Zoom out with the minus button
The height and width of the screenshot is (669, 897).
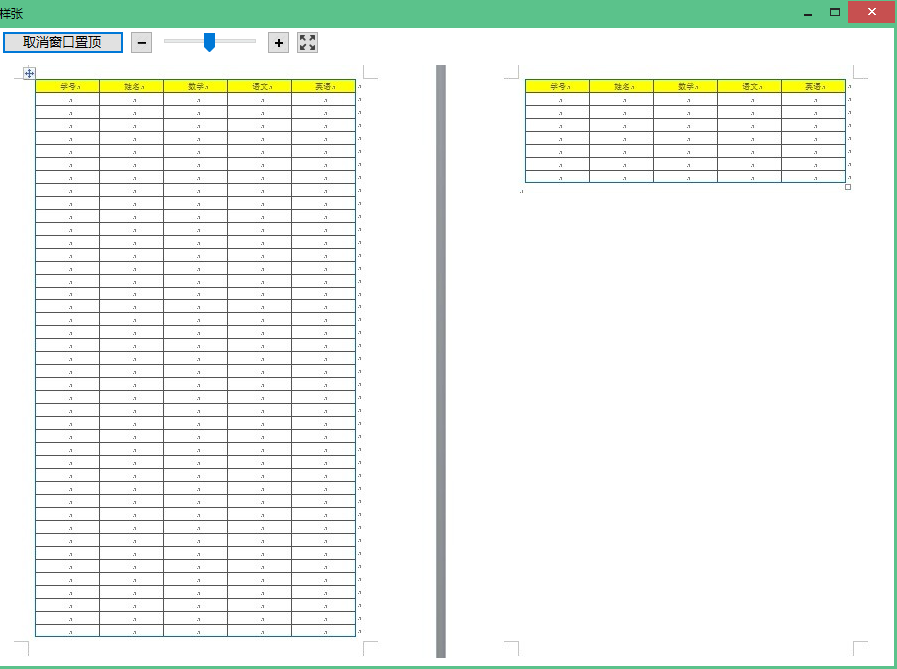[141, 42]
